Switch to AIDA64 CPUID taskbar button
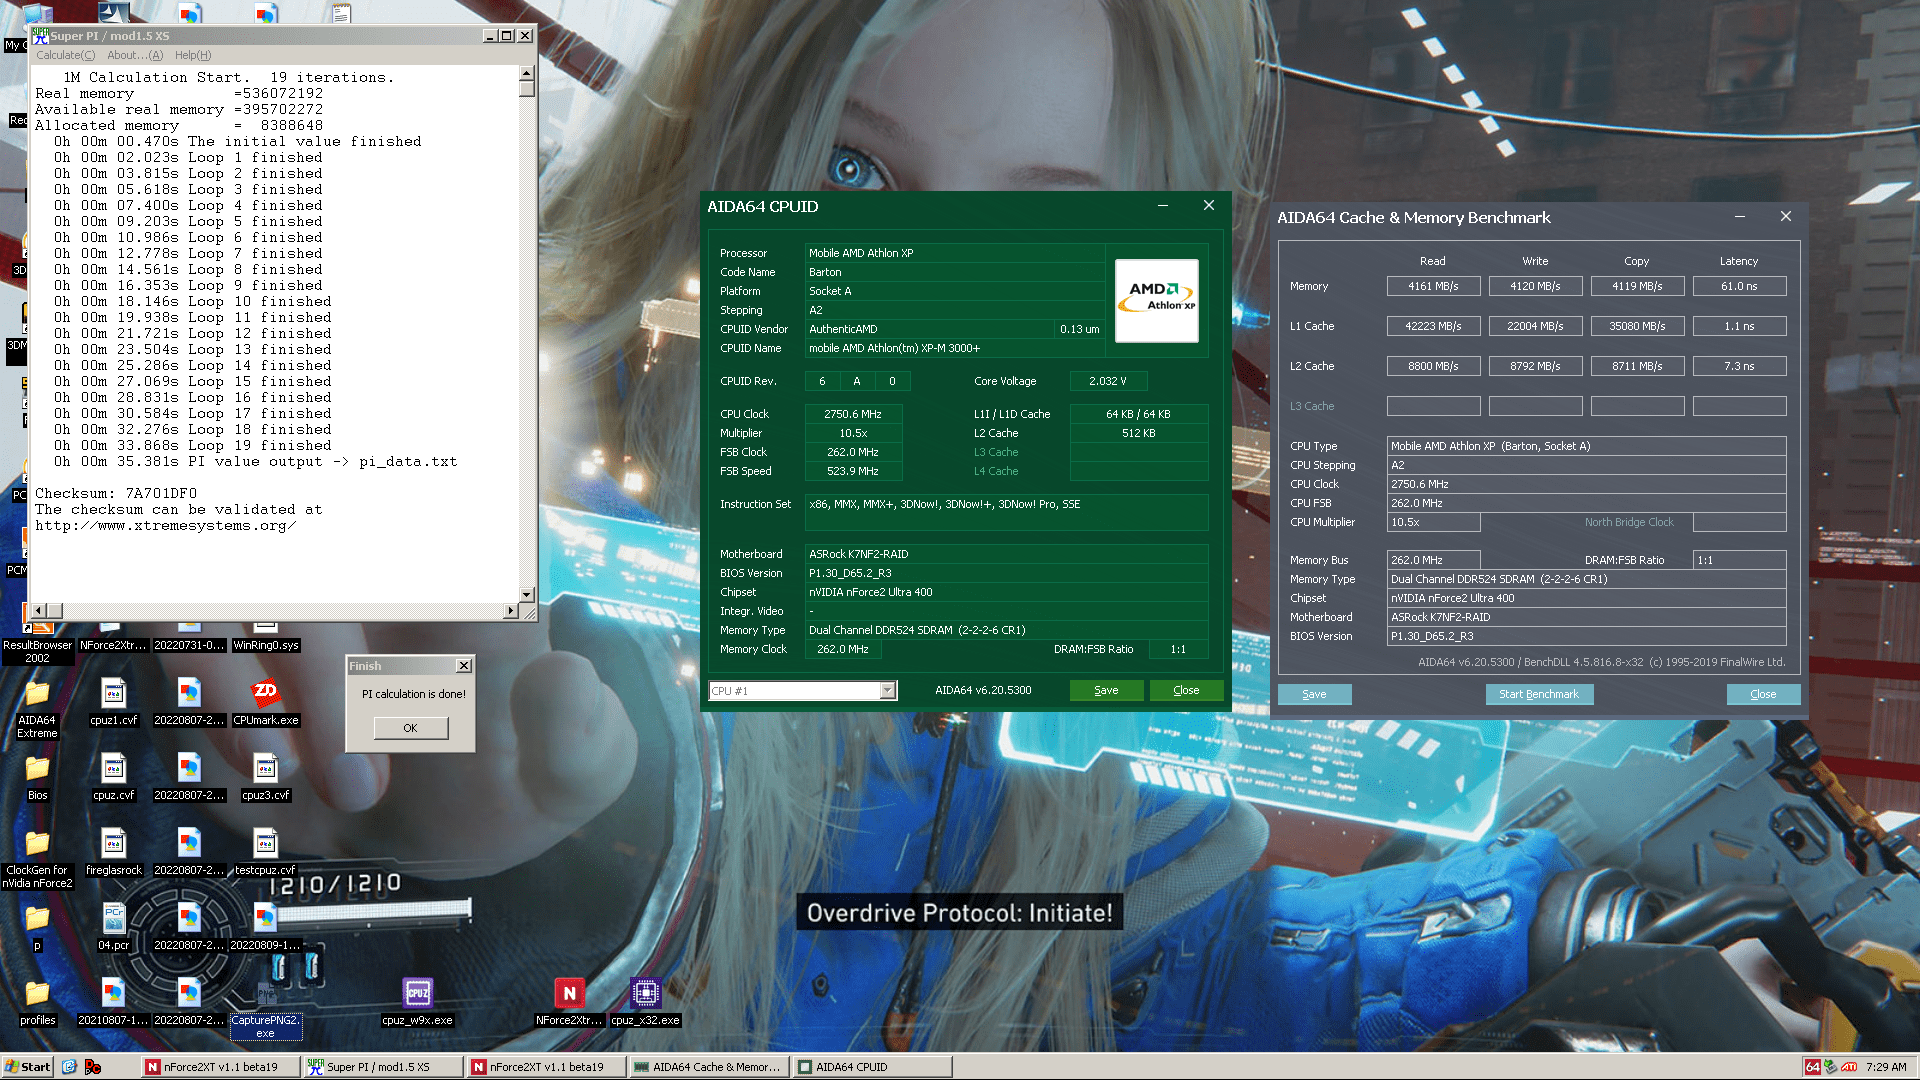The image size is (1920, 1080). [x=872, y=1067]
